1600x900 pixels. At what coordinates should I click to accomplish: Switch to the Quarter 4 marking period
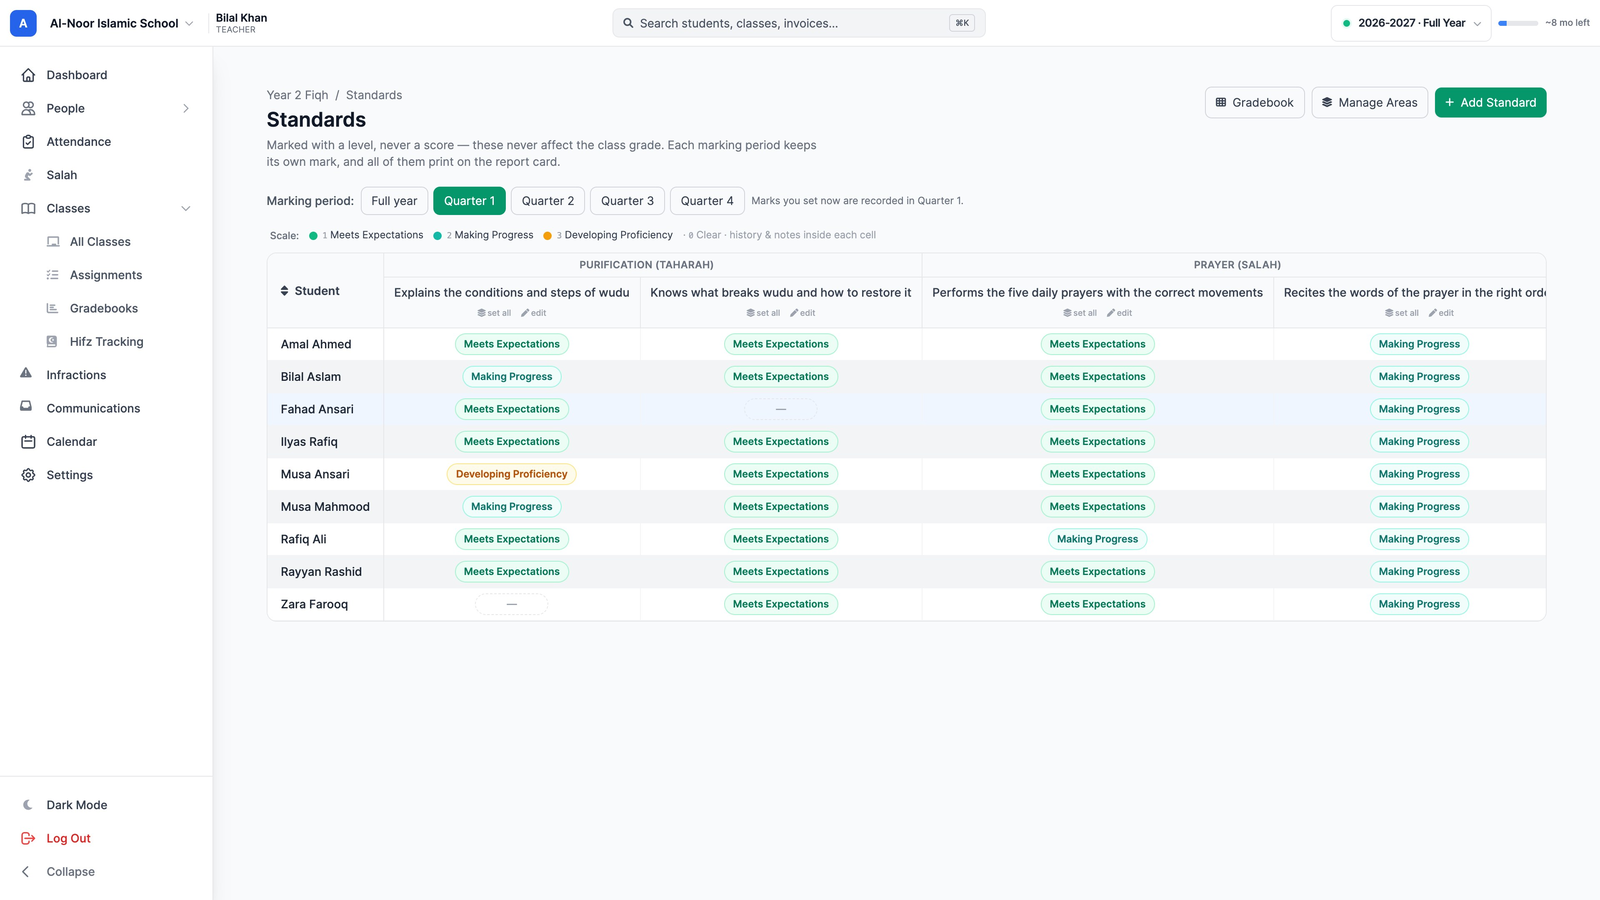point(707,201)
